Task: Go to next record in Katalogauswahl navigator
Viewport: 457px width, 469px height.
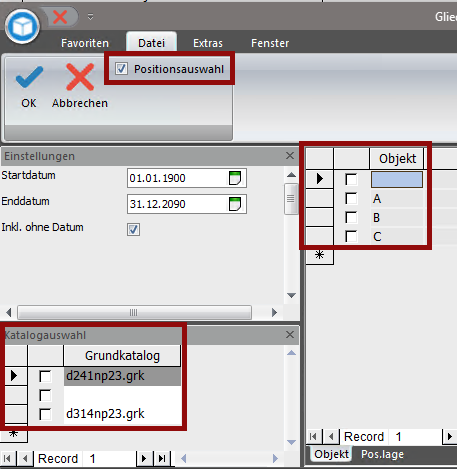Action: [144, 459]
